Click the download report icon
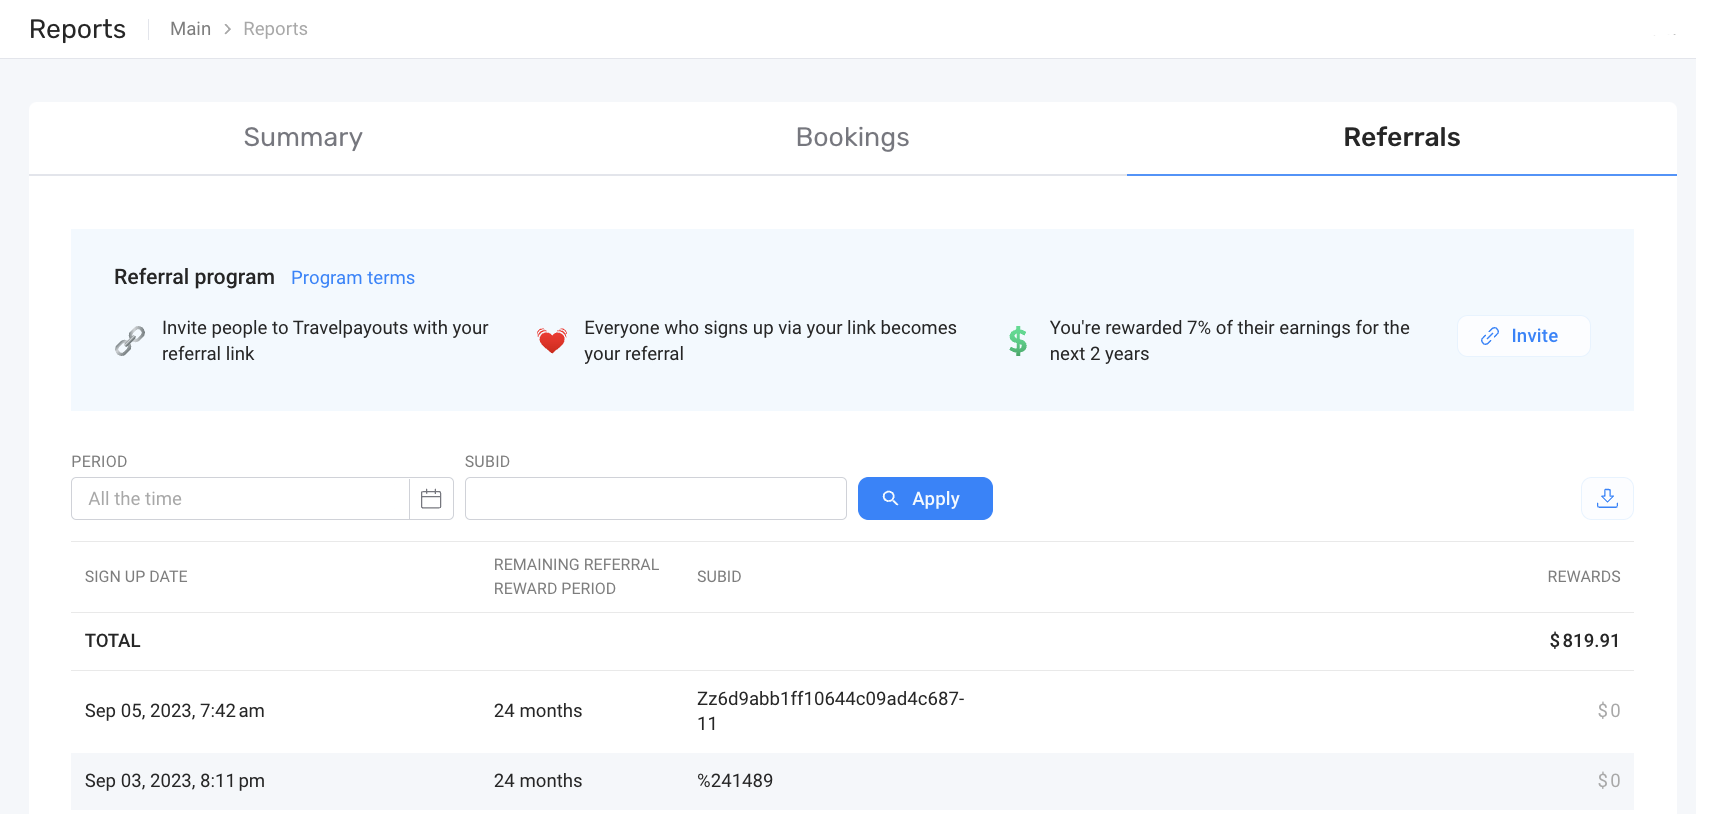1734x814 pixels. (1607, 498)
